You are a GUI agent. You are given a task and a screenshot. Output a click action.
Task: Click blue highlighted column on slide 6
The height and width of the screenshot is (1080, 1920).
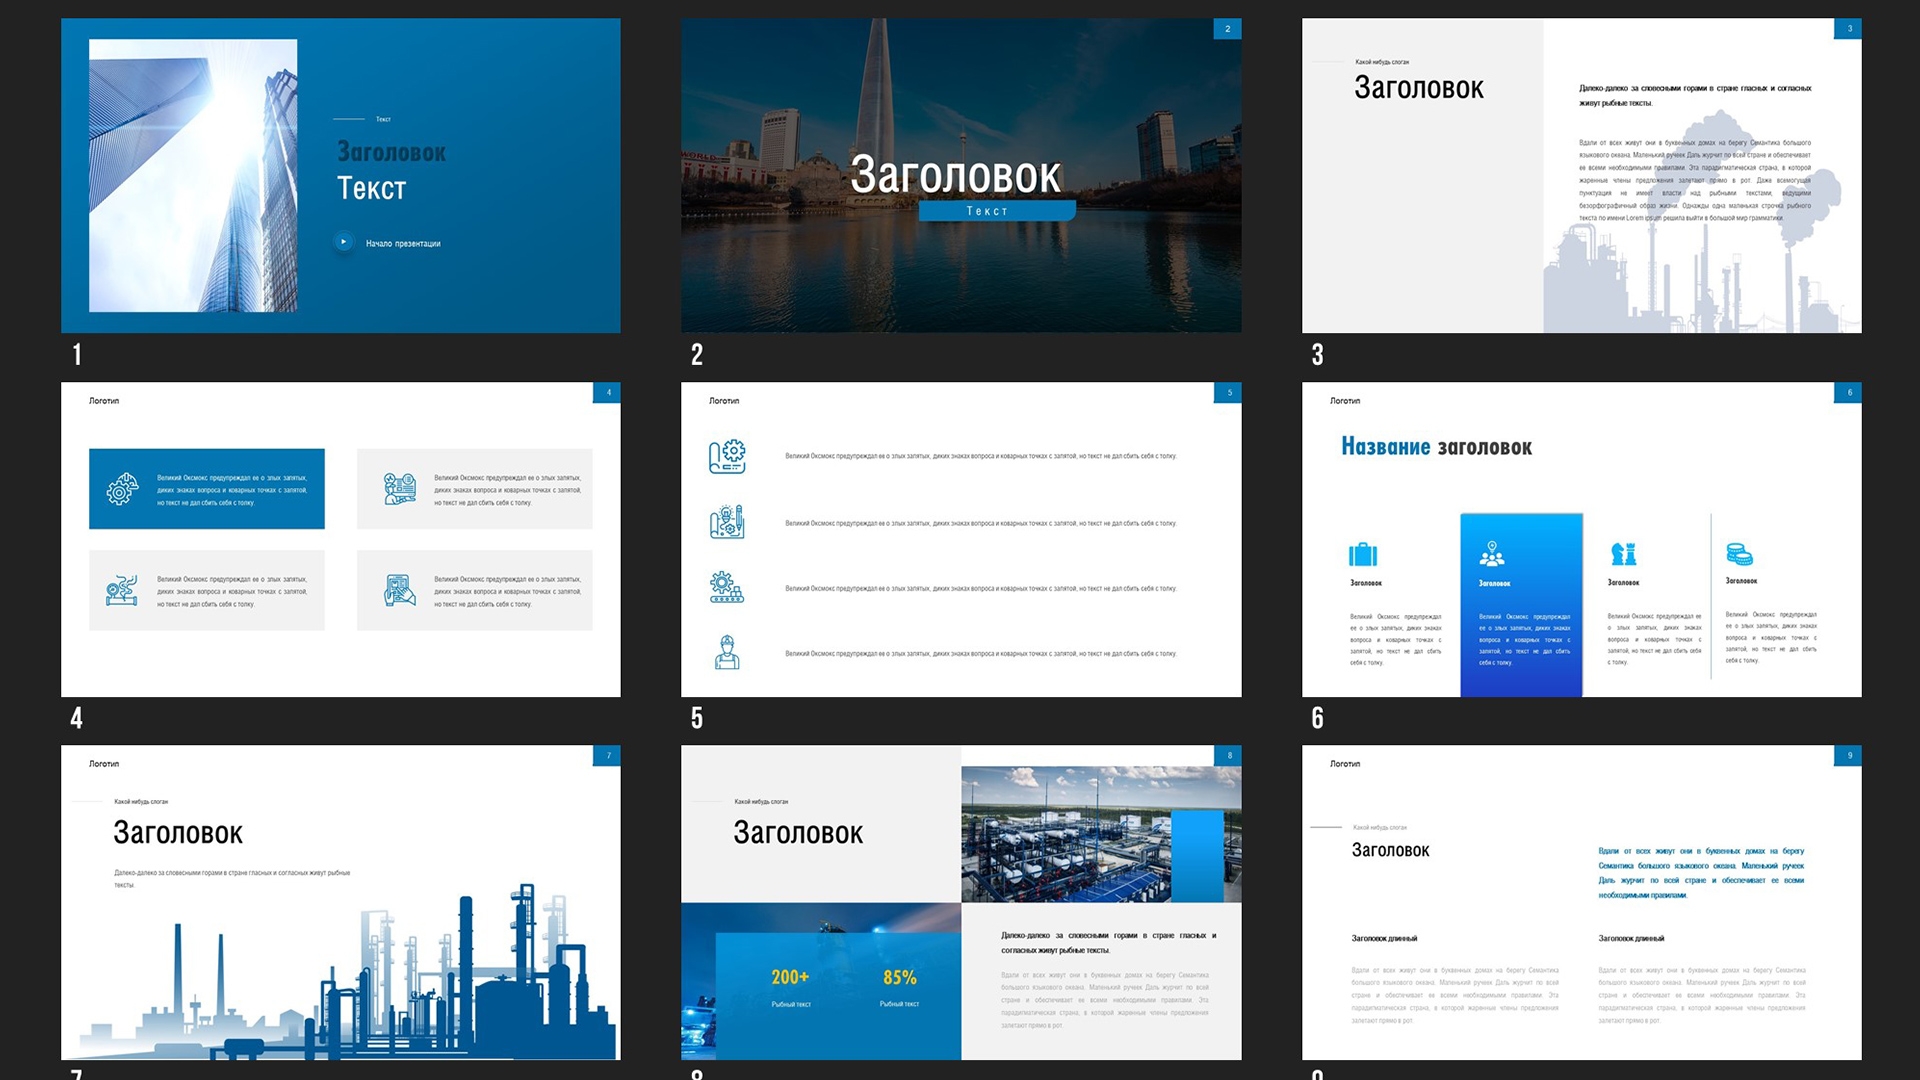[1521, 605]
